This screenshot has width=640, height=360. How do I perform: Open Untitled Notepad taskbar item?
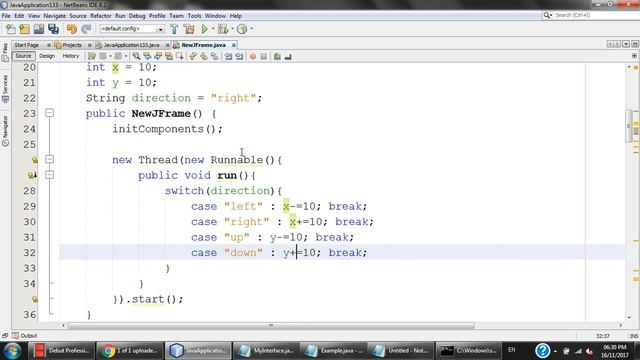(x=400, y=351)
